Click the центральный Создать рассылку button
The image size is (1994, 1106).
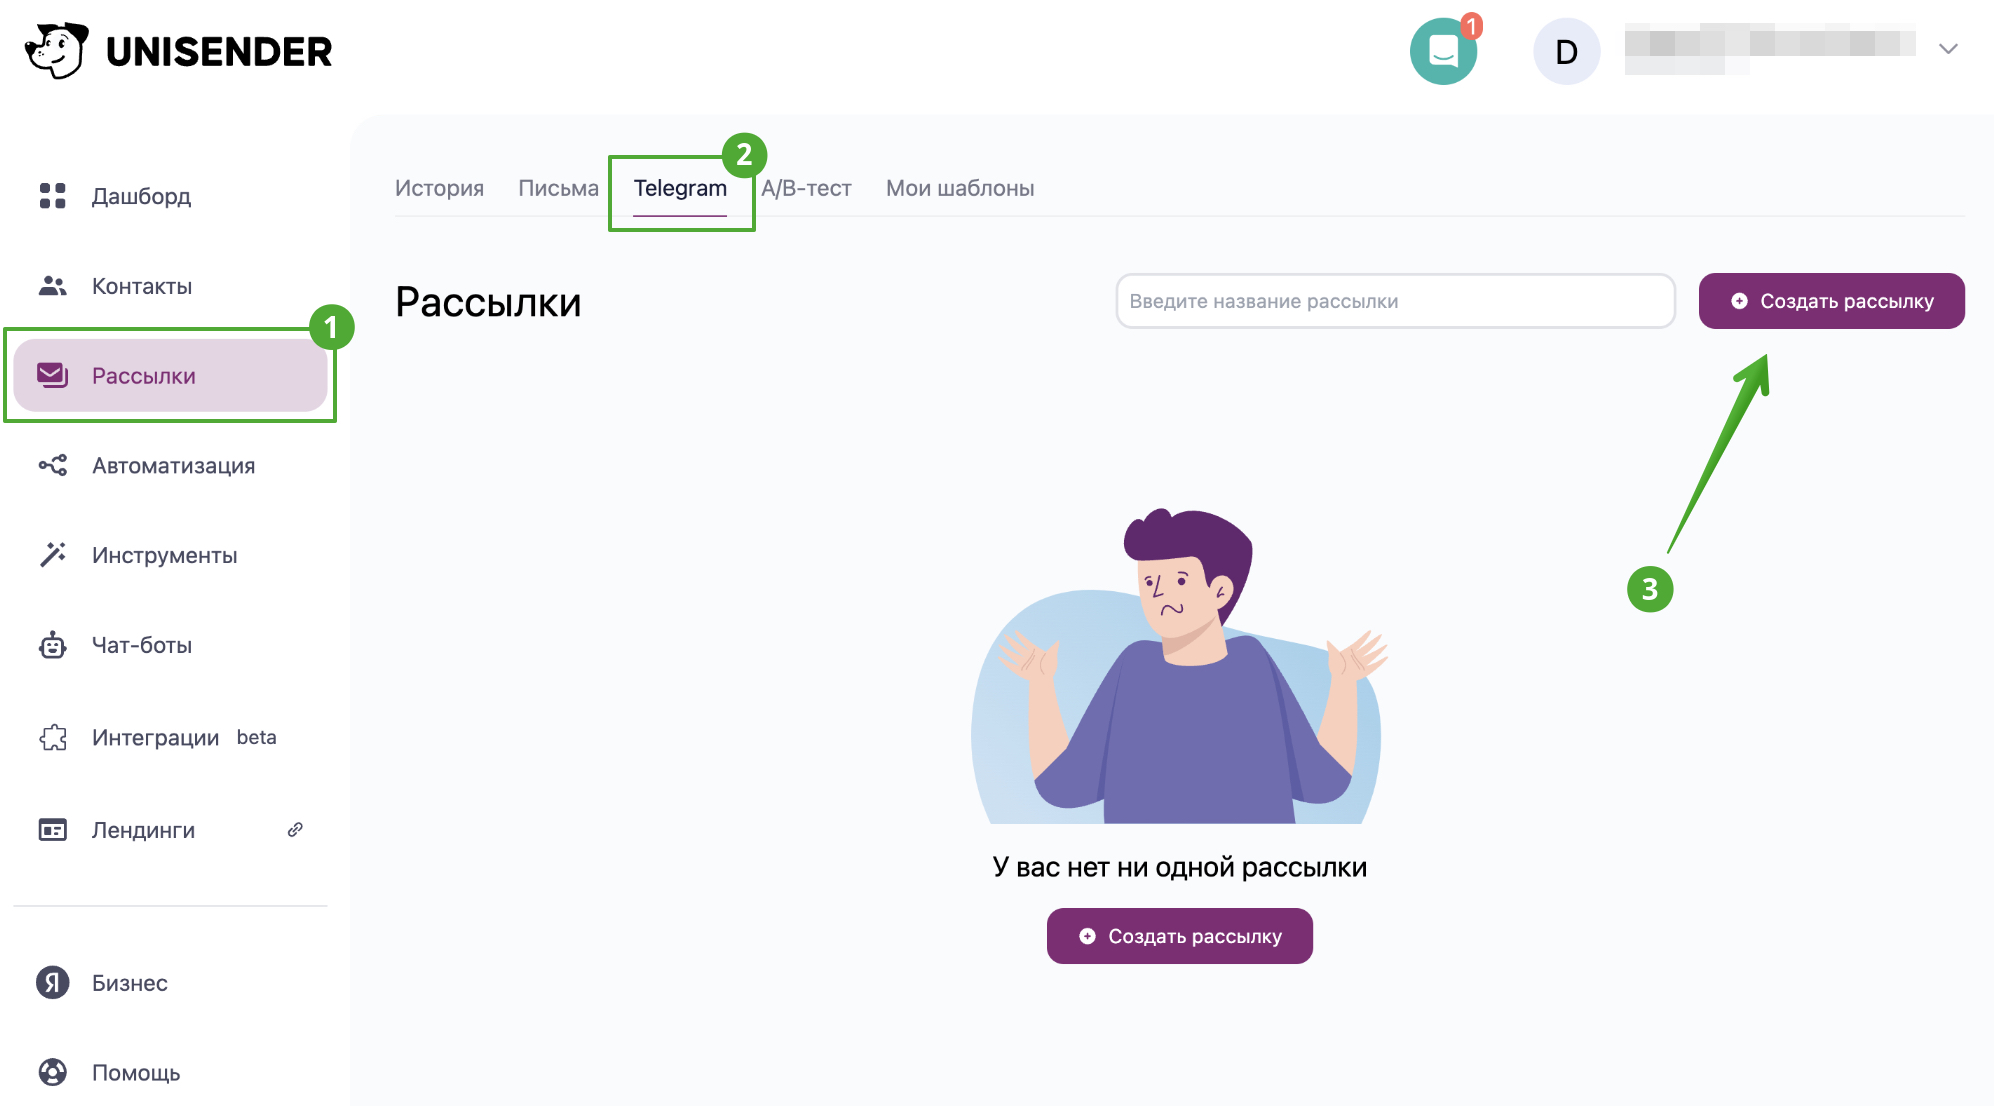click(1180, 934)
